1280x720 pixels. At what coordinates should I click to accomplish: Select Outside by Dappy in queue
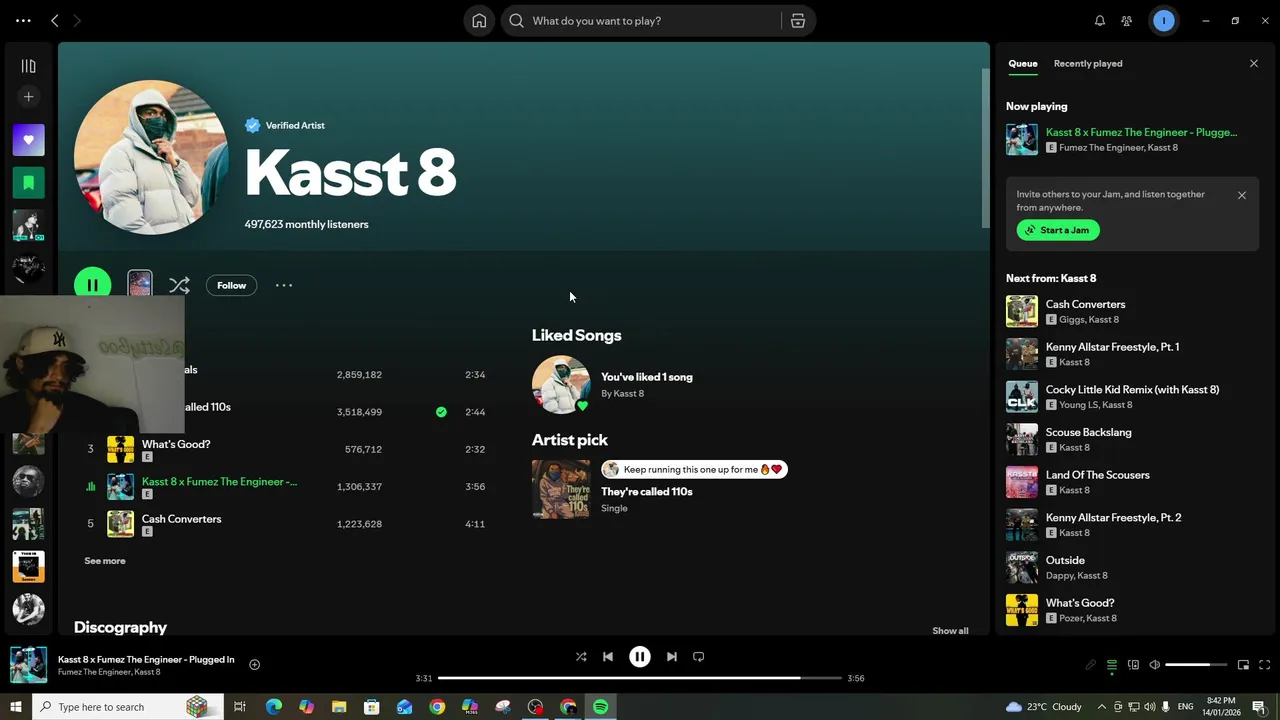click(x=1132, y=567)
